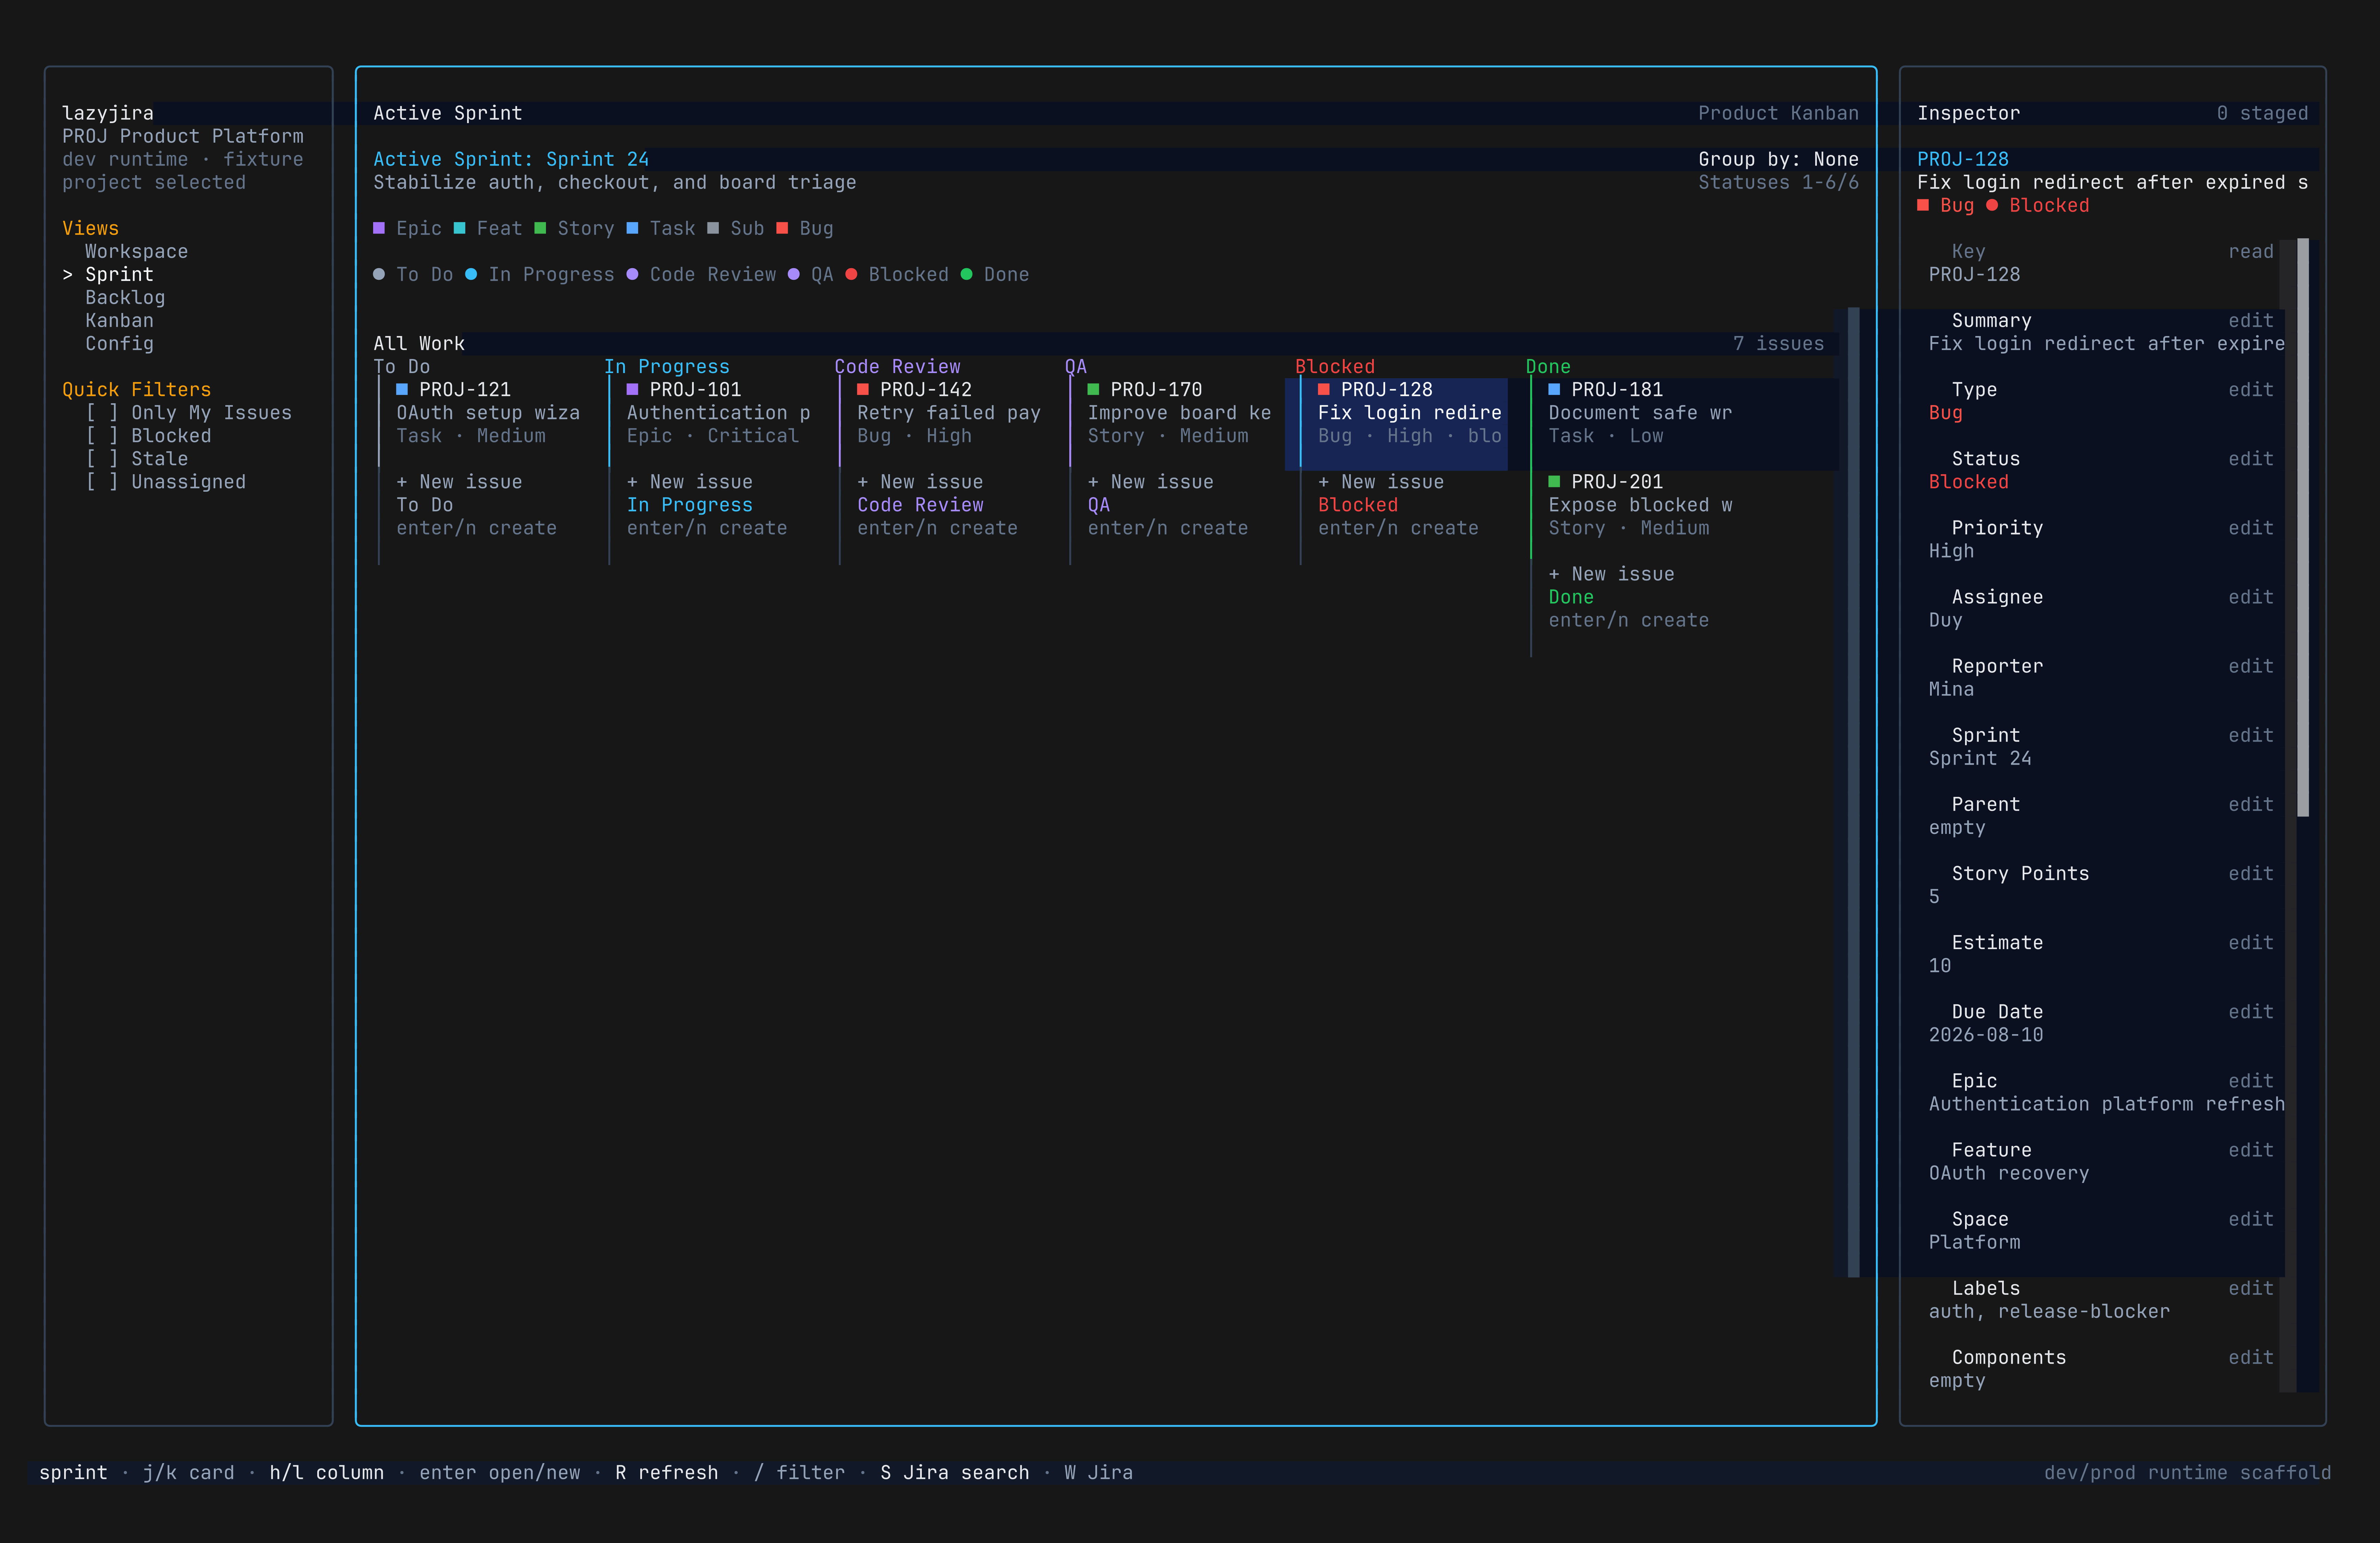Click the green Story legend square
The image size is (2380, 1543).
pos(540,228)
